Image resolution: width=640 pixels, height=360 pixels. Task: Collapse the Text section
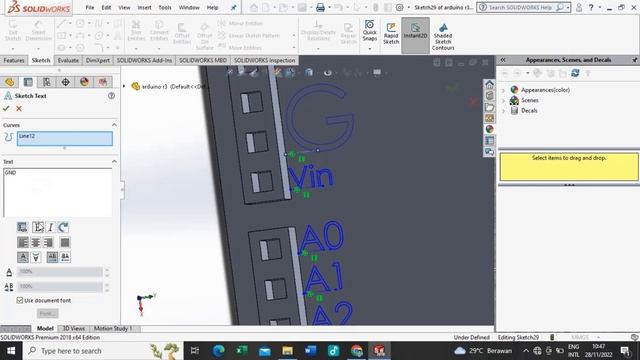coord(114,162)
